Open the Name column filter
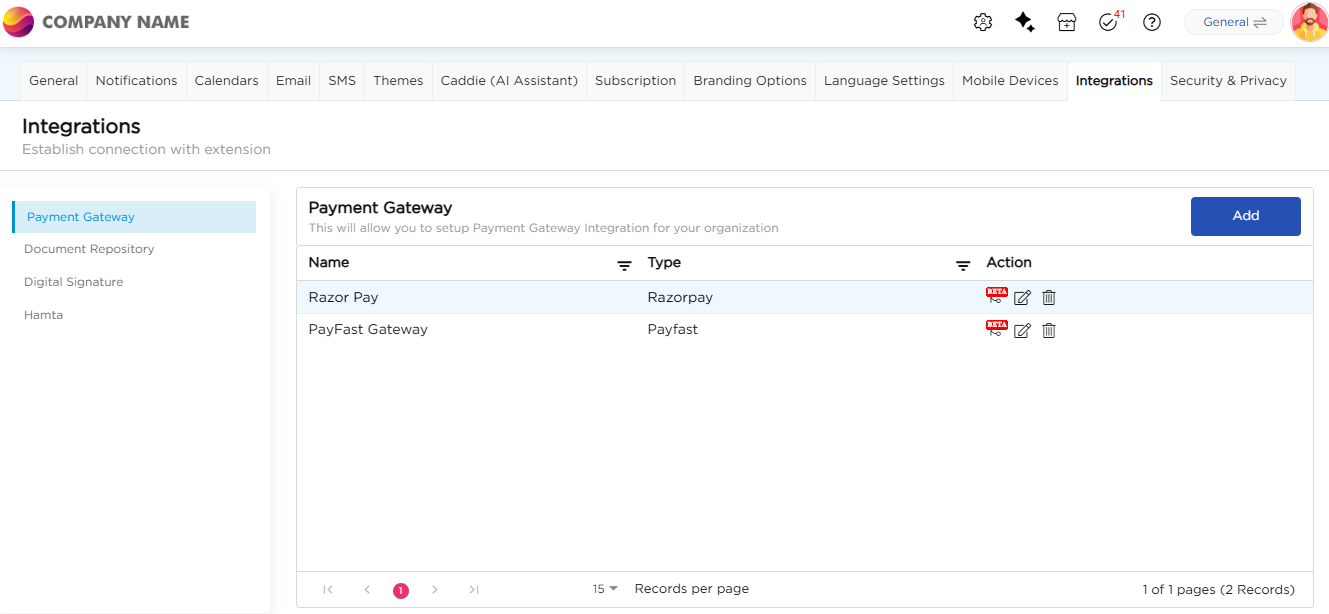Screen dimensions: 1329x614 (624, 265)
